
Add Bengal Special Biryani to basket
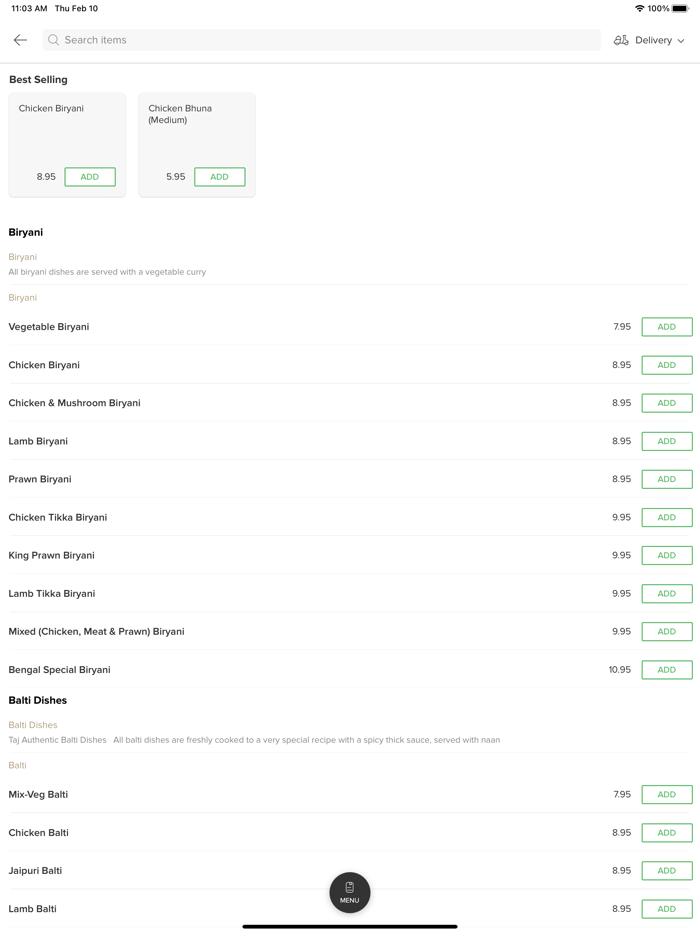[666, 670]
